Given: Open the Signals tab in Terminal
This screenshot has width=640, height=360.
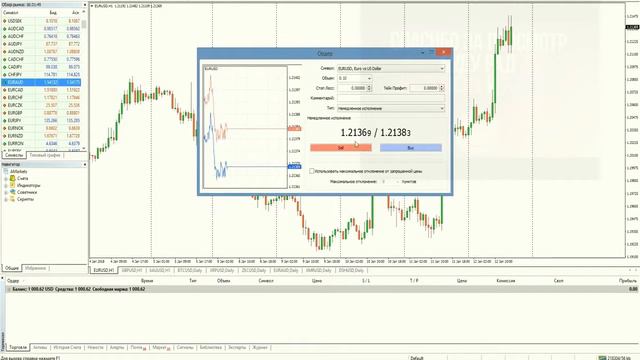Looking at the screenshot, I should (x=185, y=347).
